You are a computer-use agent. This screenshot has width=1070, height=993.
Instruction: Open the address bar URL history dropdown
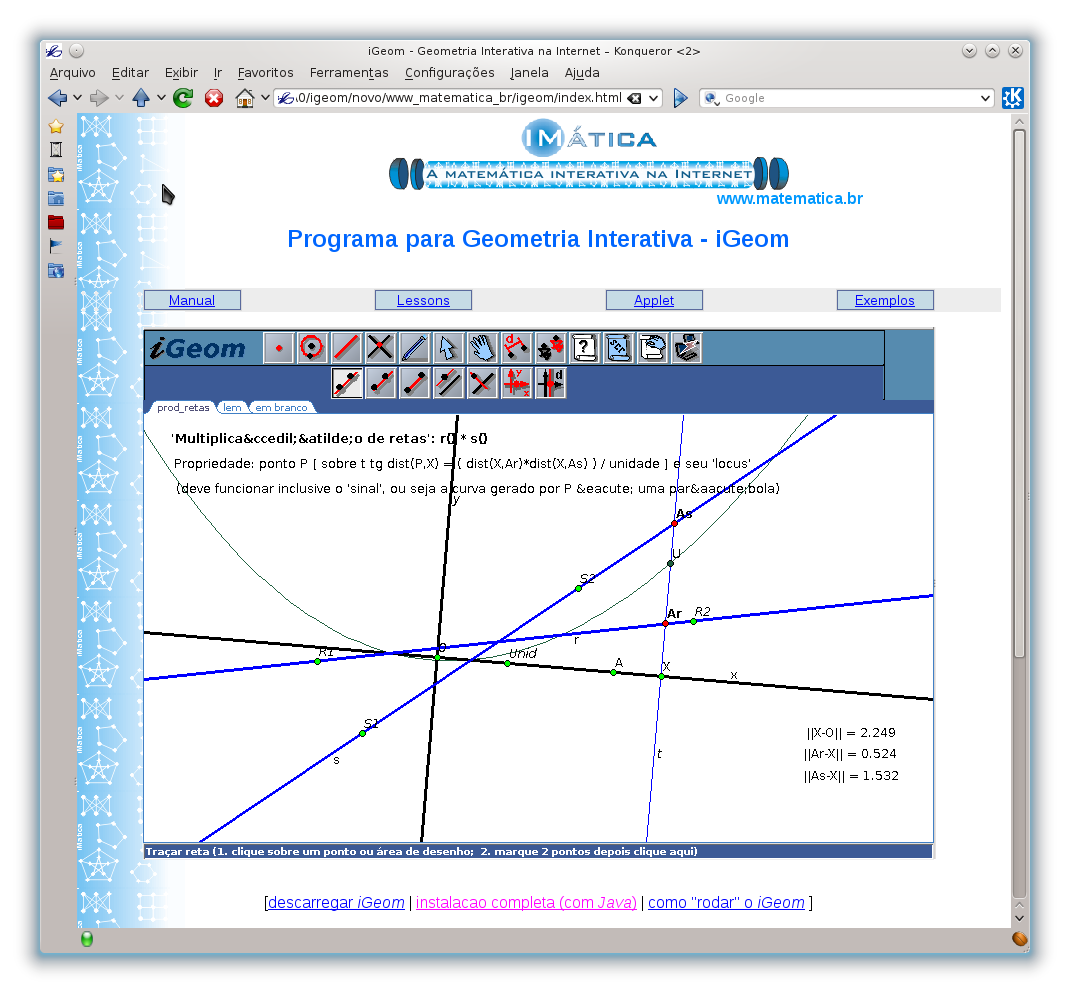pyautogui.click(x=654, y=98)
